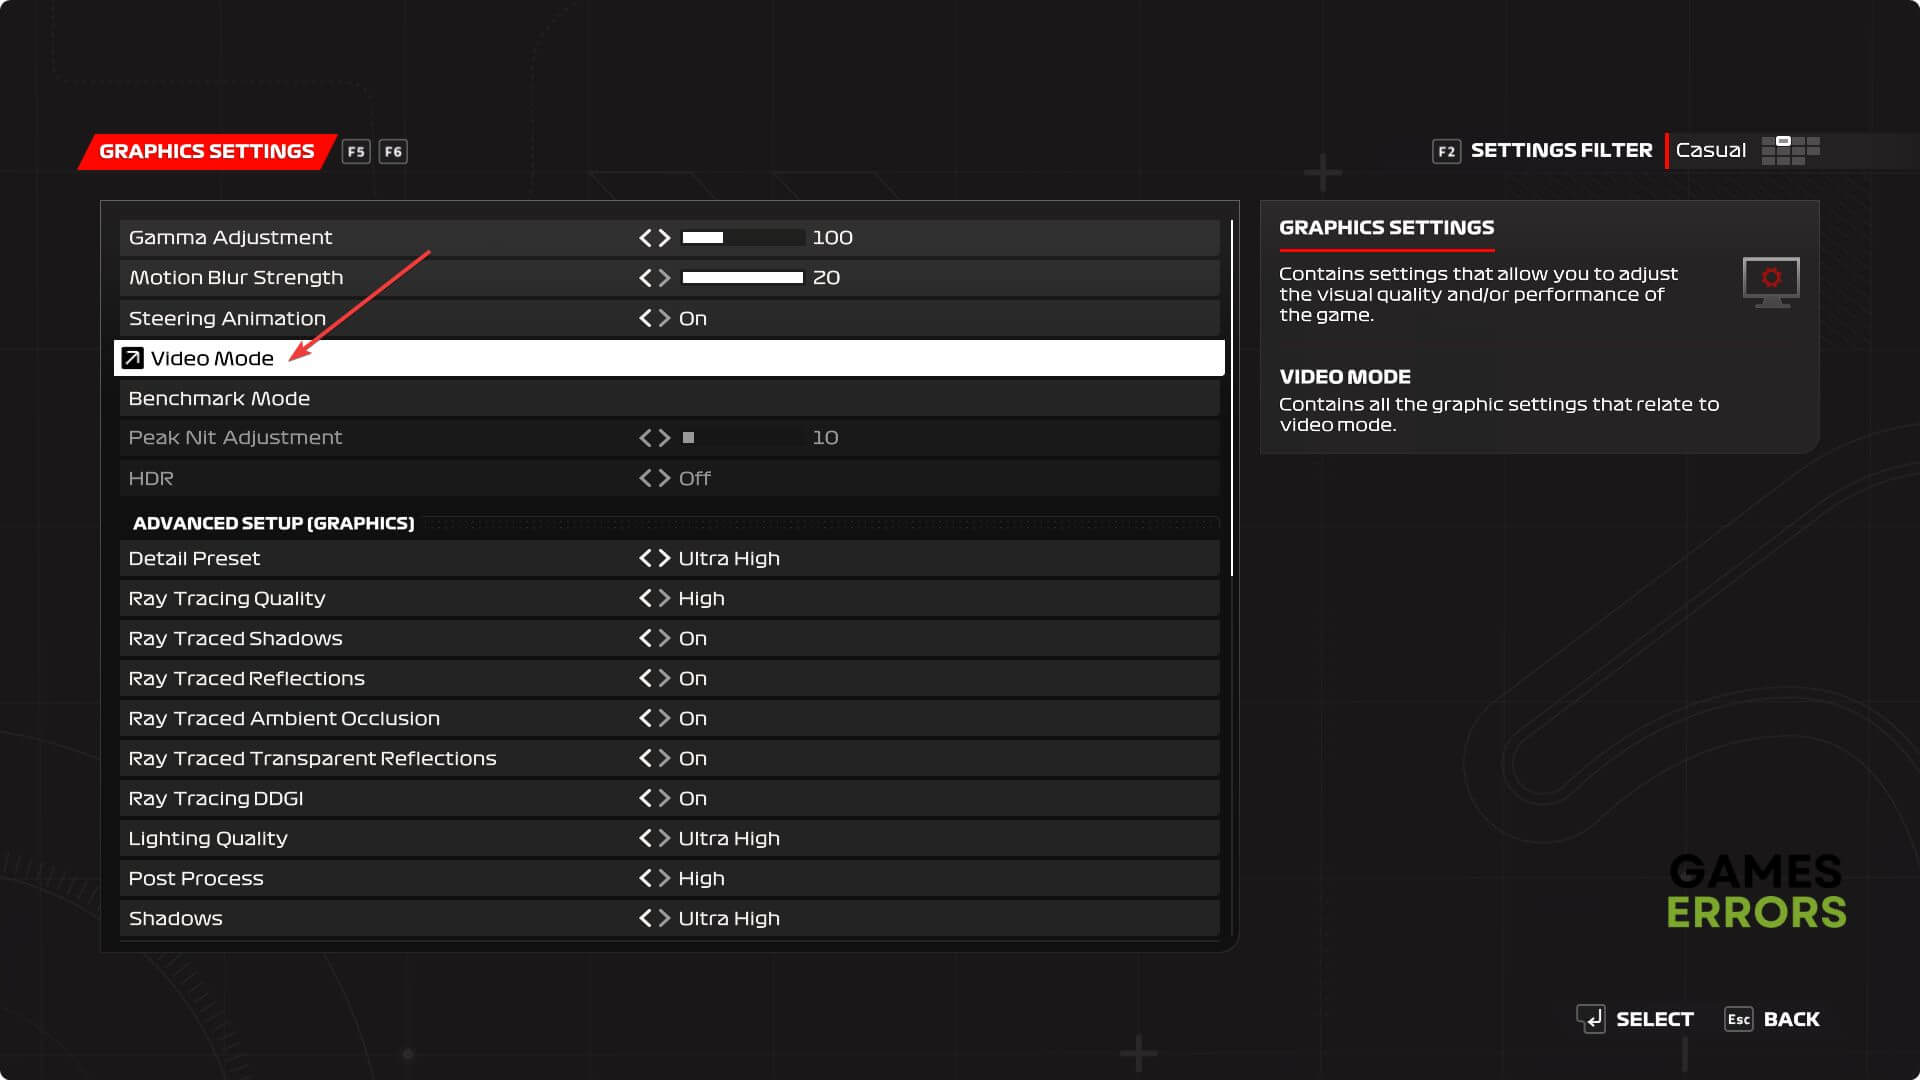Click the Enter key select icon
The height and width of the screenshot is (1080, 1920).
(x=1591, y=1019)
